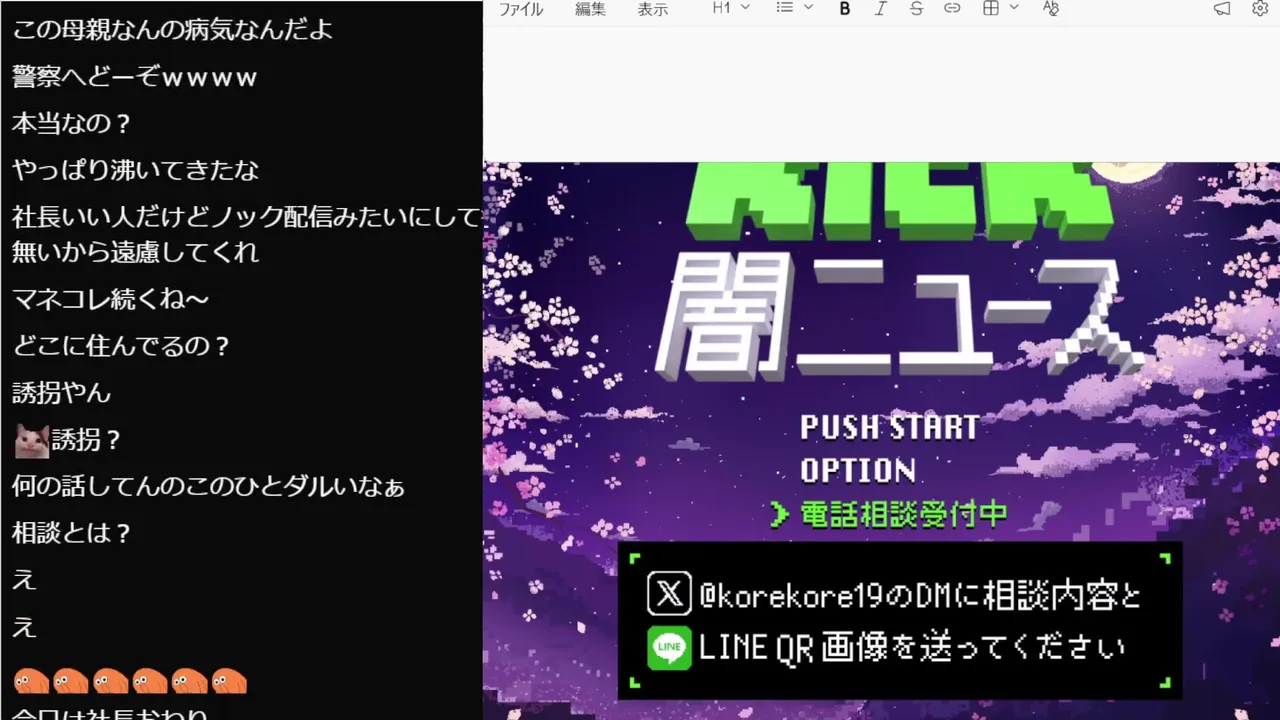
Task: Click the LINE QR 画像を送ってください text
Action: 912,649
